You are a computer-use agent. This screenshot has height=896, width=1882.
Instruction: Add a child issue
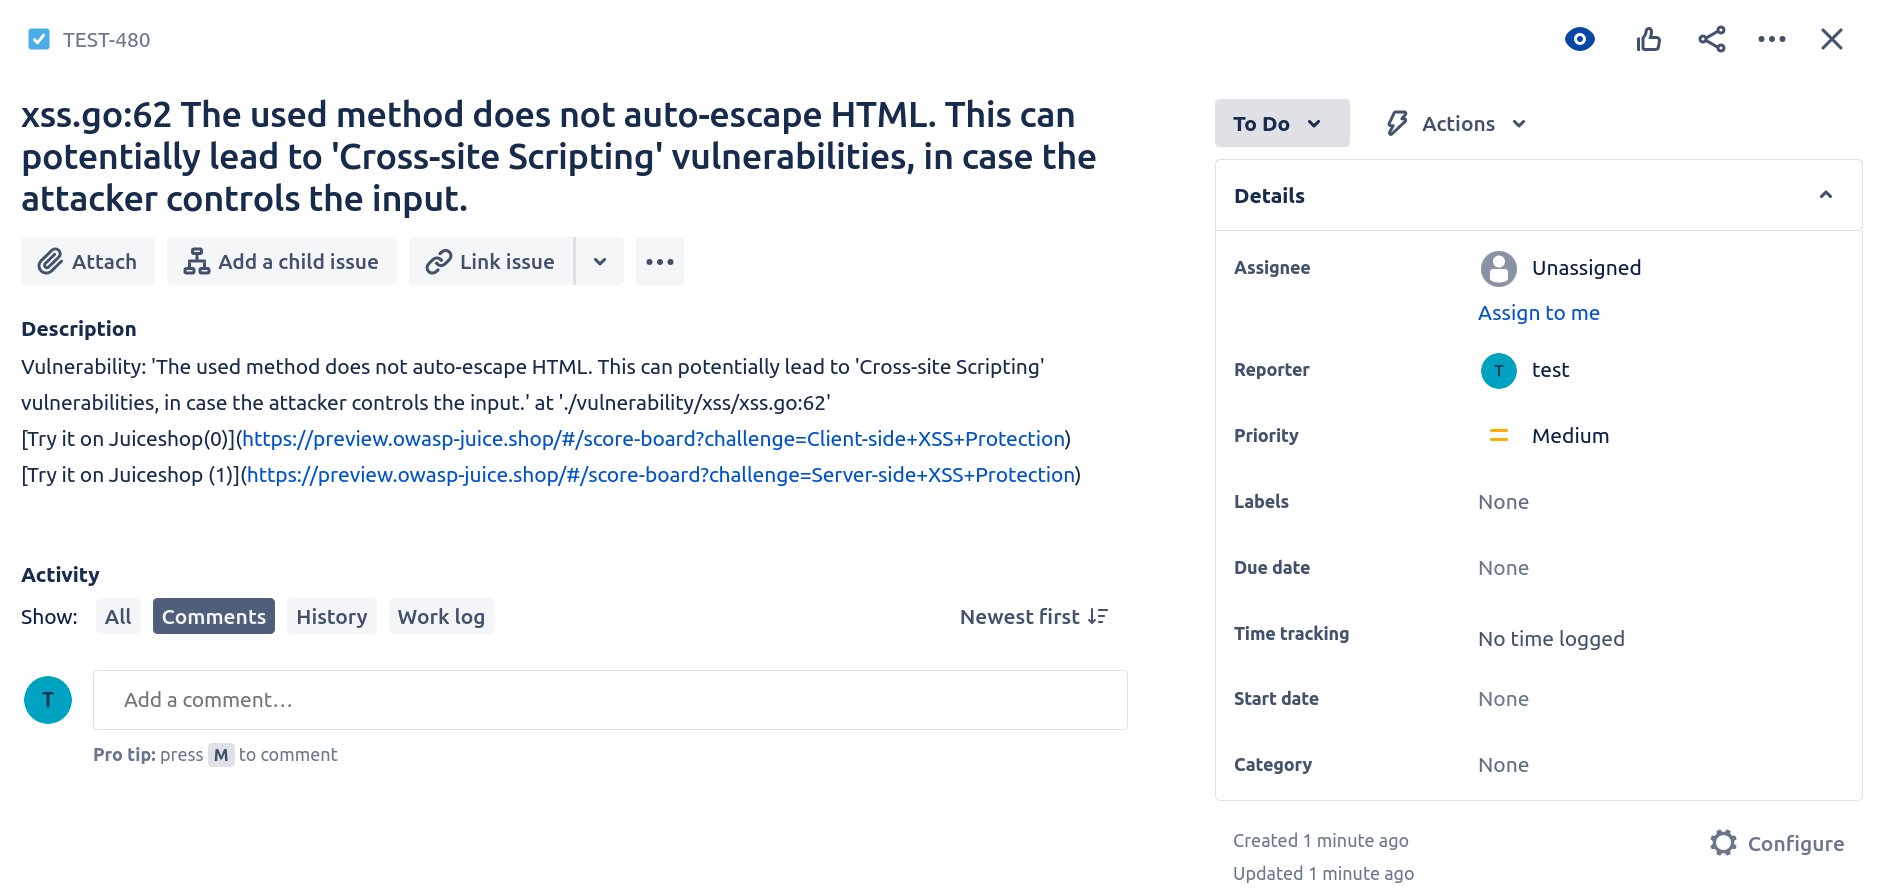tap(281, 262)
